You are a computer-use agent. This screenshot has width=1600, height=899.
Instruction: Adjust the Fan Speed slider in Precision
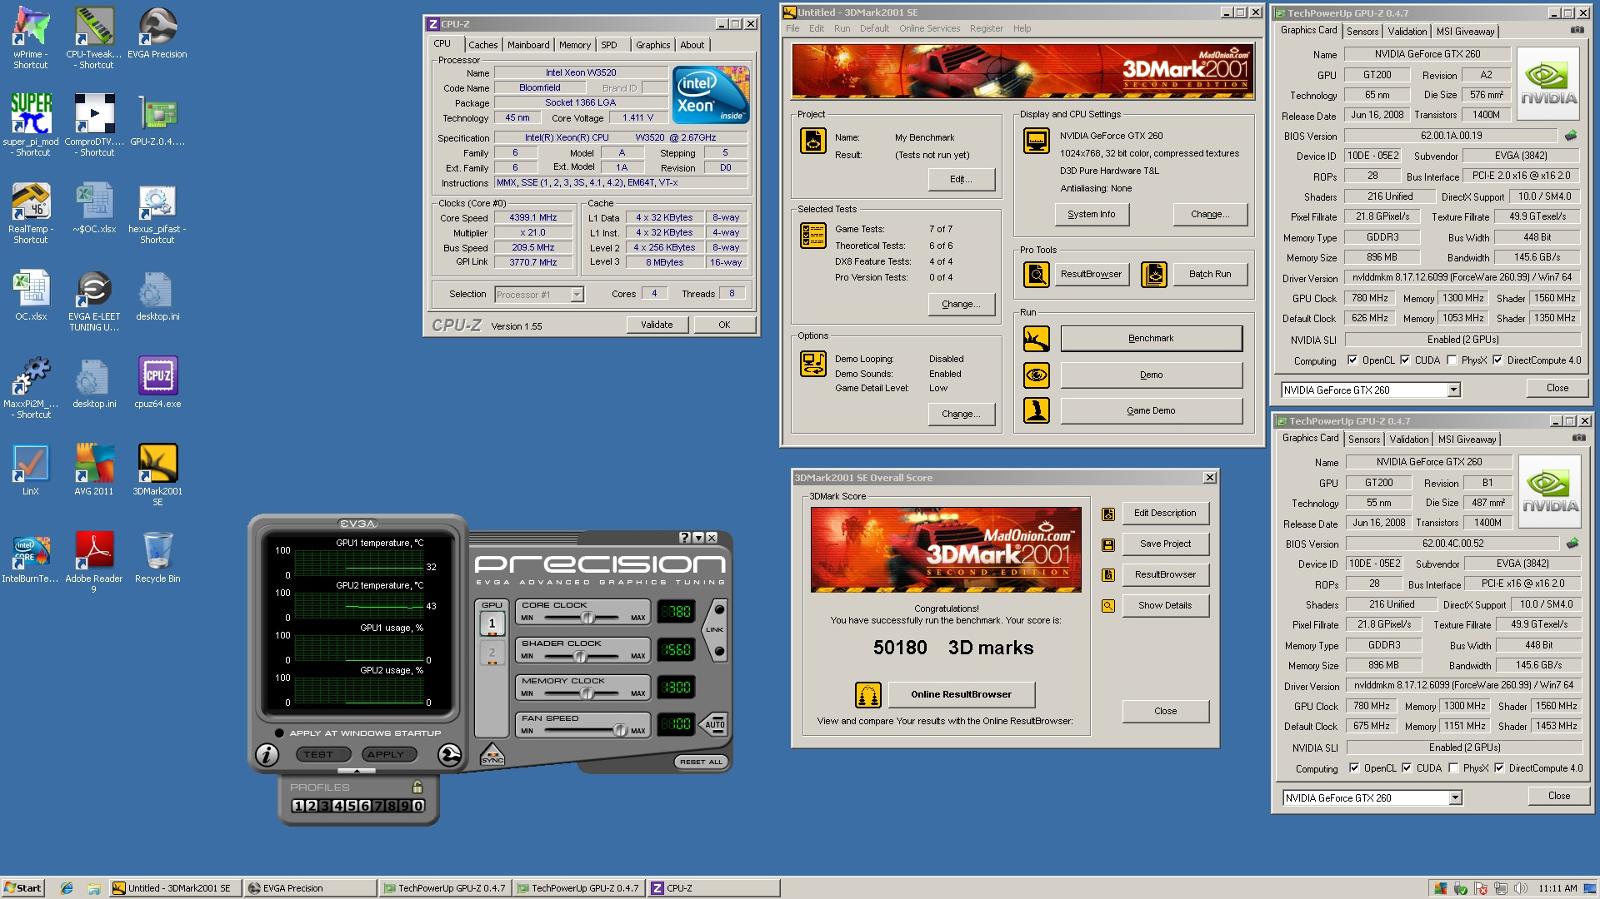coord(619,730)
